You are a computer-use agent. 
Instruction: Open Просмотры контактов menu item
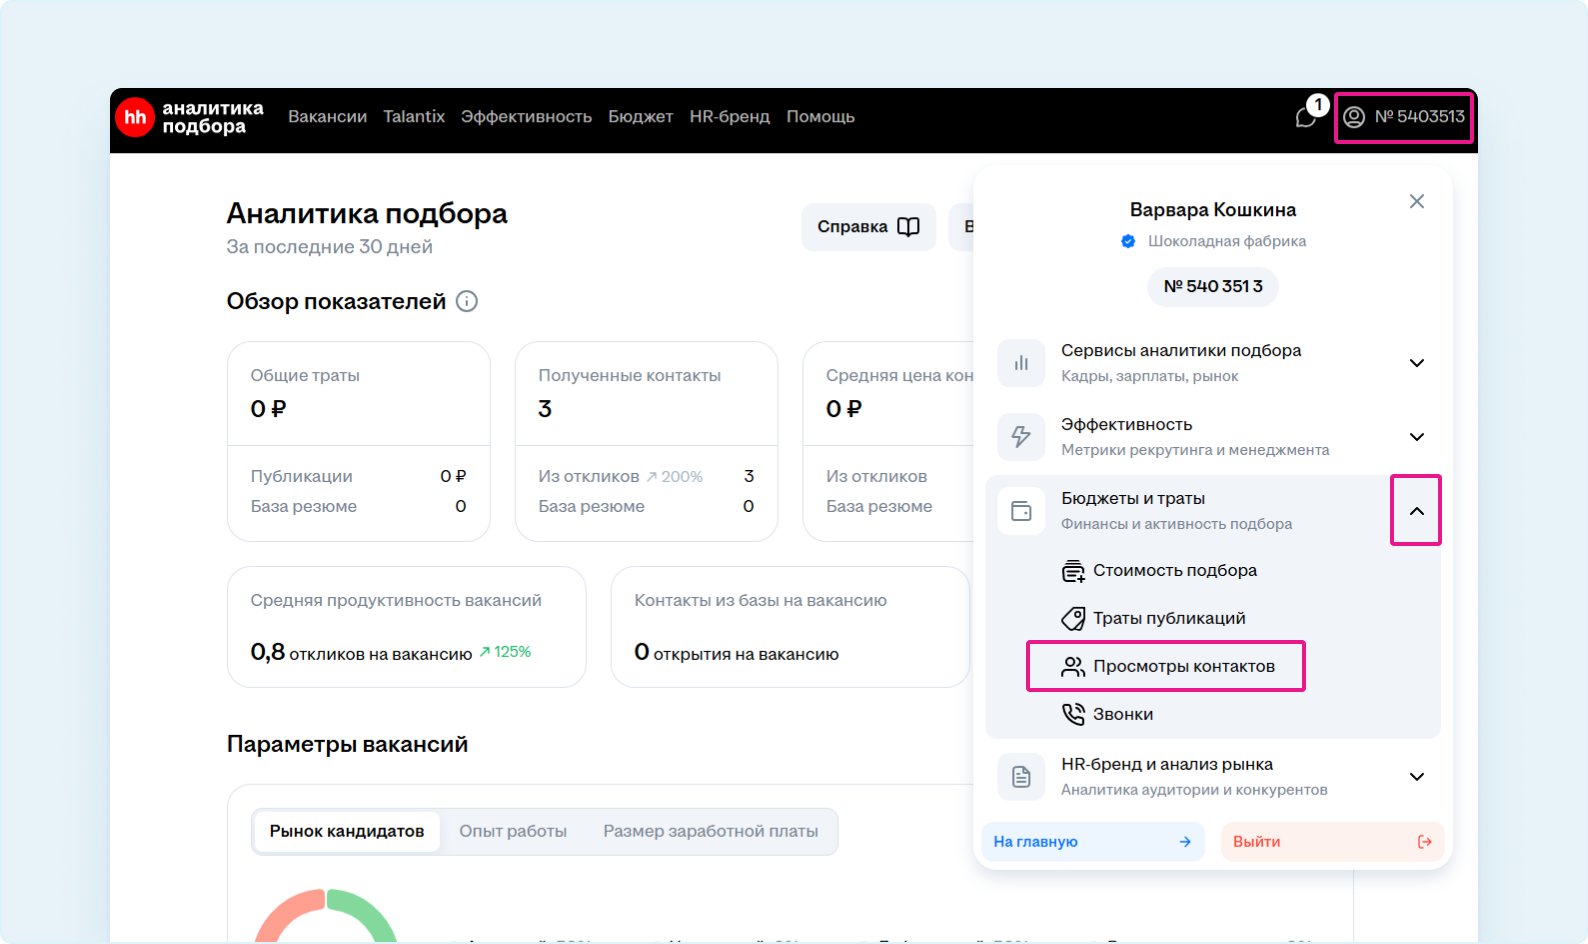point(1166,666)
